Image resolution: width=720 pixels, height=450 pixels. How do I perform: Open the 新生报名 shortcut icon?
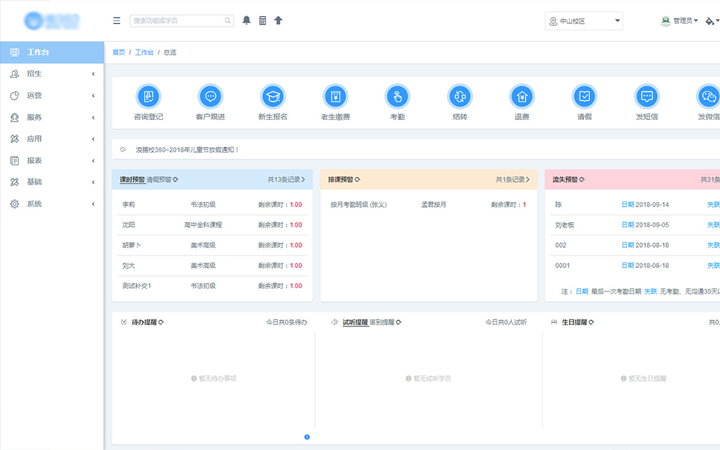273,96
